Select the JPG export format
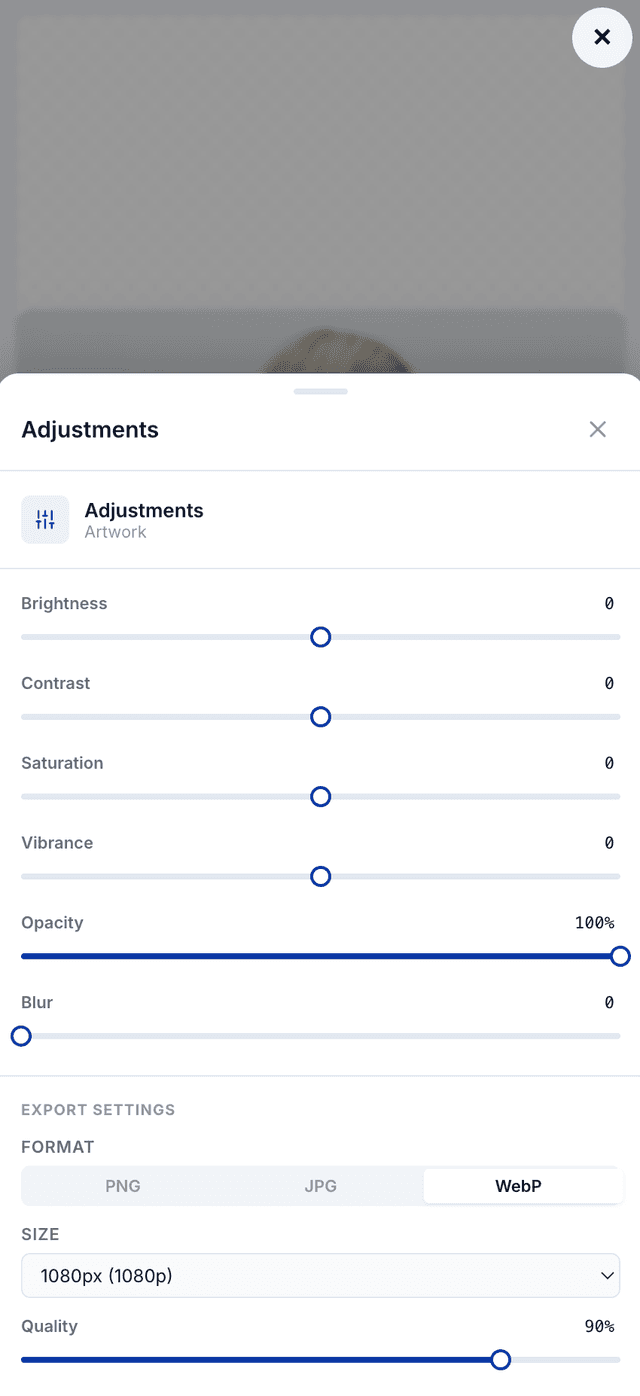The height and width of the screenshot is (1396, 640). [320, 1186]
